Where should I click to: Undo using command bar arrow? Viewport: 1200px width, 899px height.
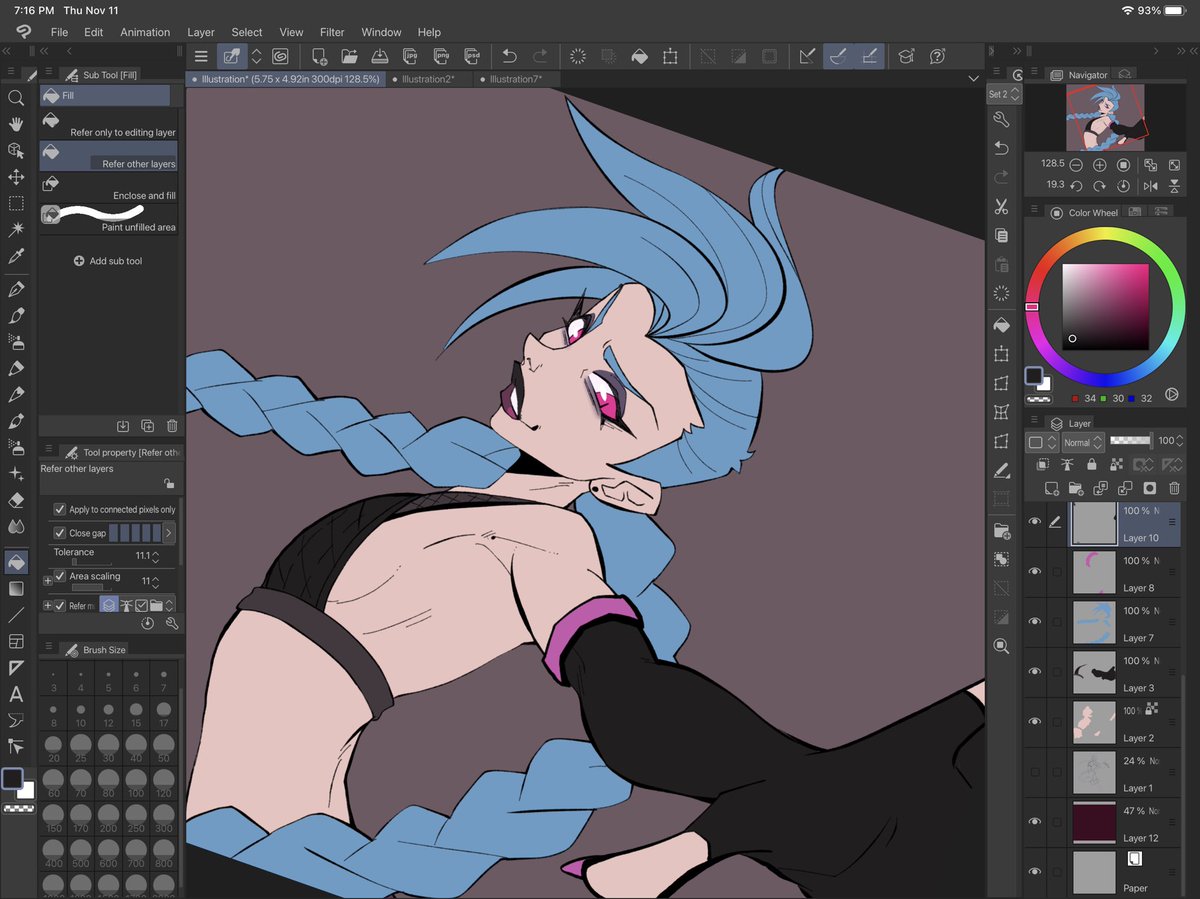[509, 57]
